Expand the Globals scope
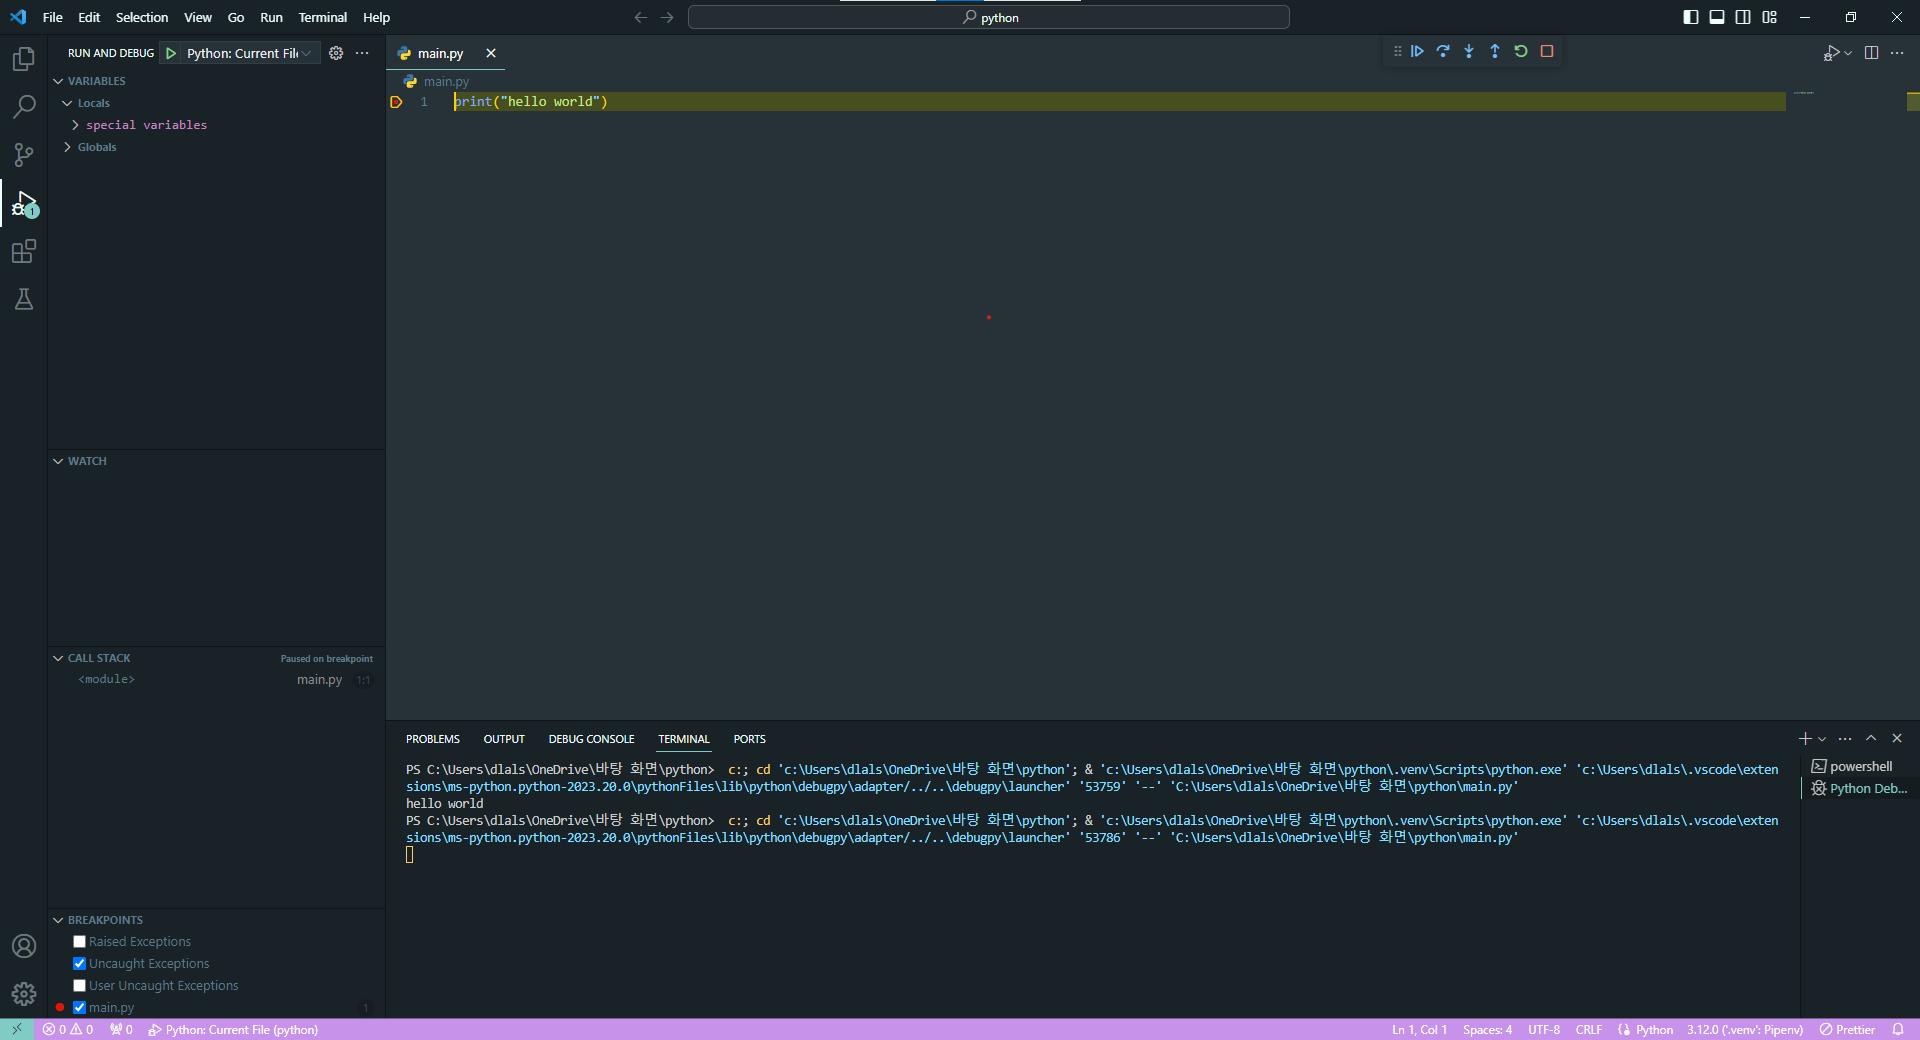Screen dimensions: 1920x1040 tap(67, 147)
